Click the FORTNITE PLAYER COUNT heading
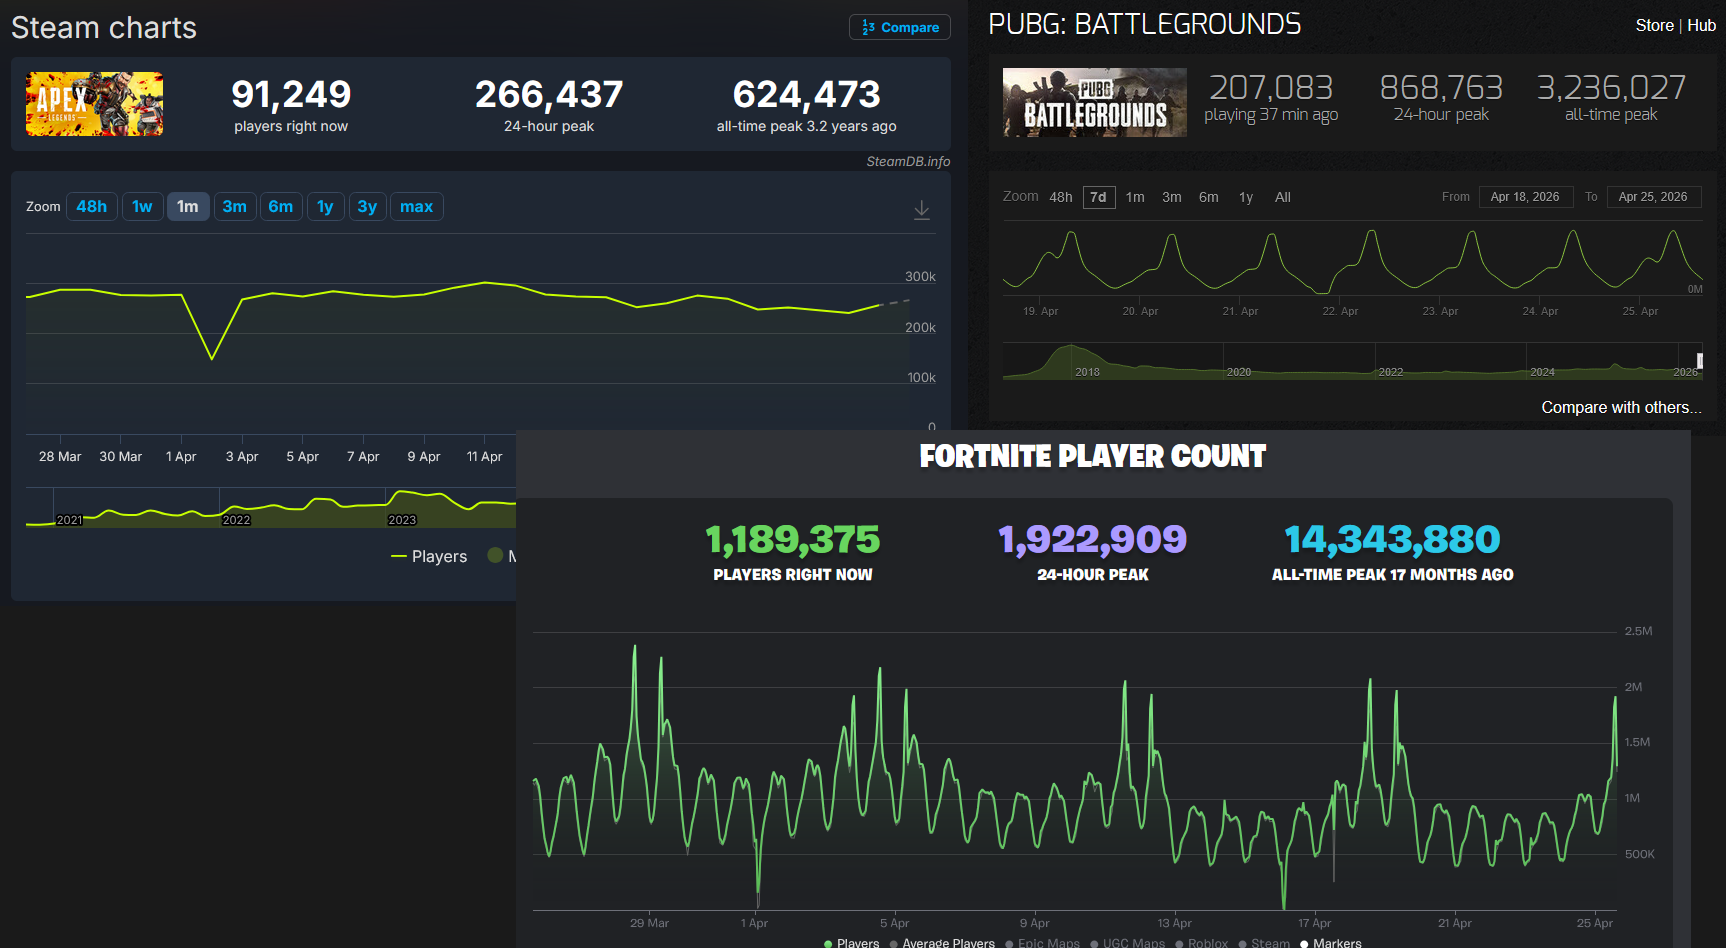Viewport: 1726px width, 948px height. click(x=1093, y=457)
